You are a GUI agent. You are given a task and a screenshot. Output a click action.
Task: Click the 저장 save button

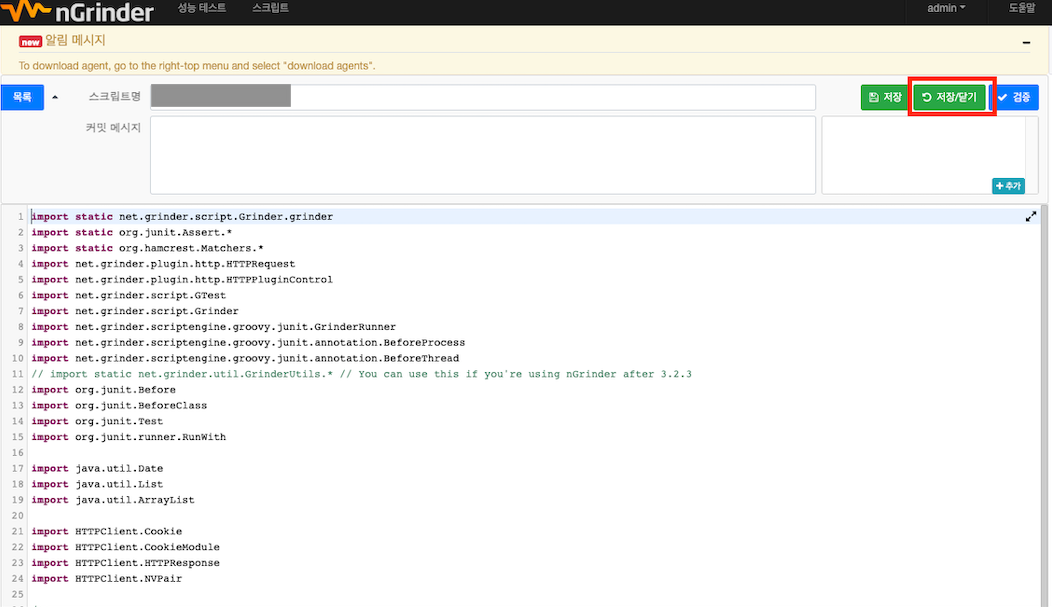point(884,97)
